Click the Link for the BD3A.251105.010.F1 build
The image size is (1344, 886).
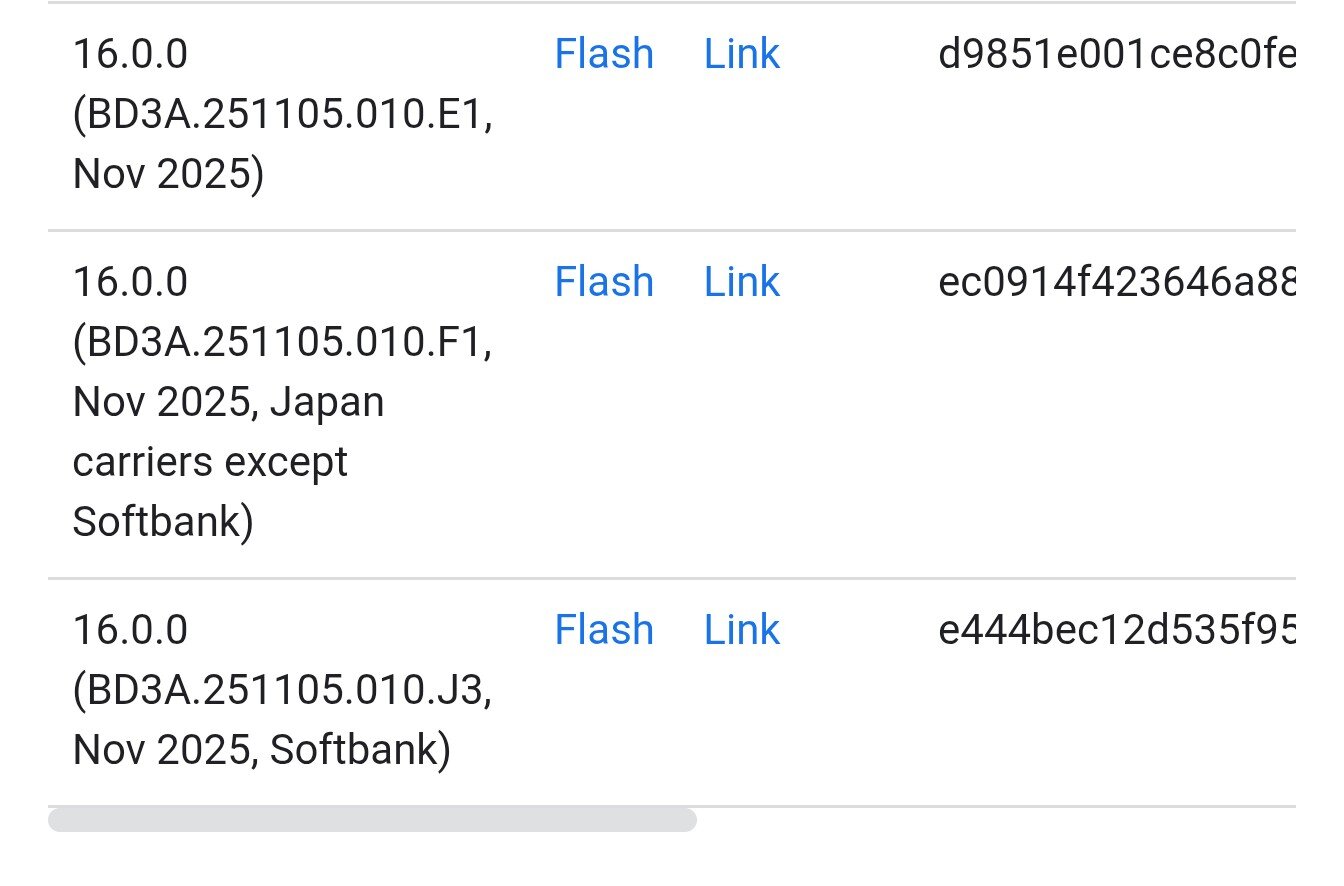click(x=741, y=282)
